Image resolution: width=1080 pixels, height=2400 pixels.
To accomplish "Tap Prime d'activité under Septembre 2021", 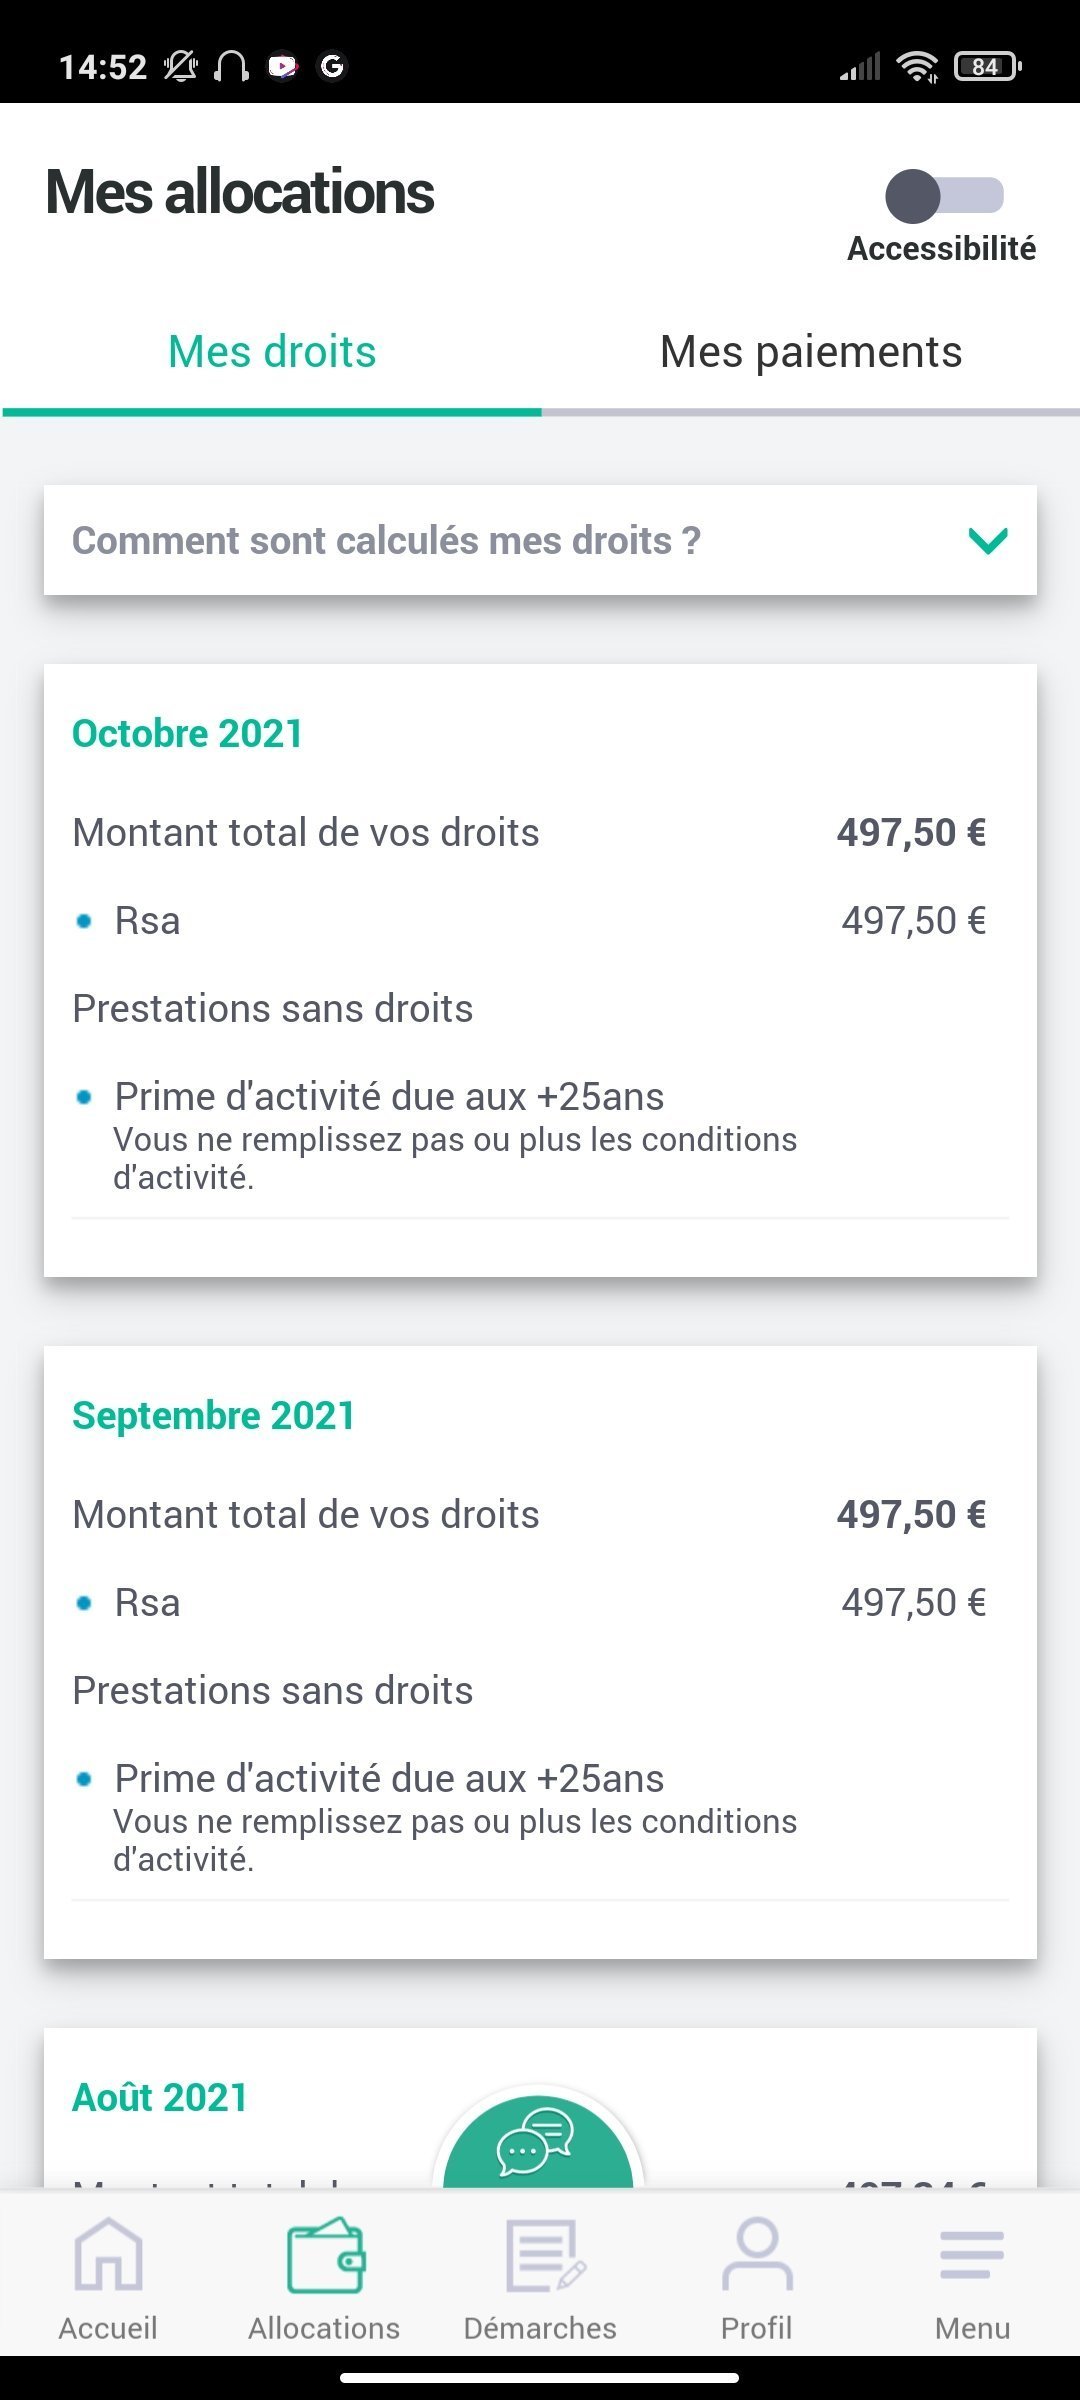I will 389,1779.
